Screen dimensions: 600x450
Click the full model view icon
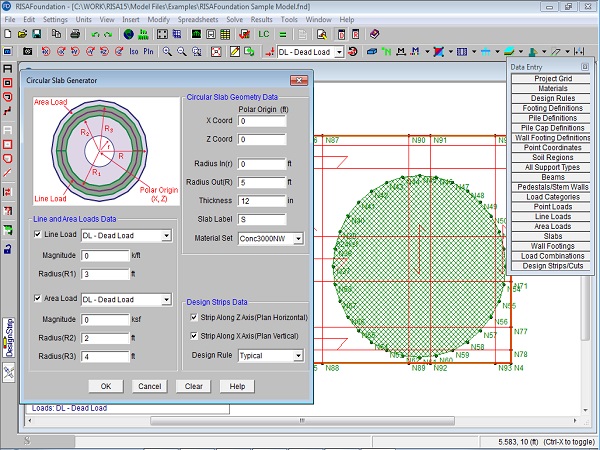[x=216, y=51]
